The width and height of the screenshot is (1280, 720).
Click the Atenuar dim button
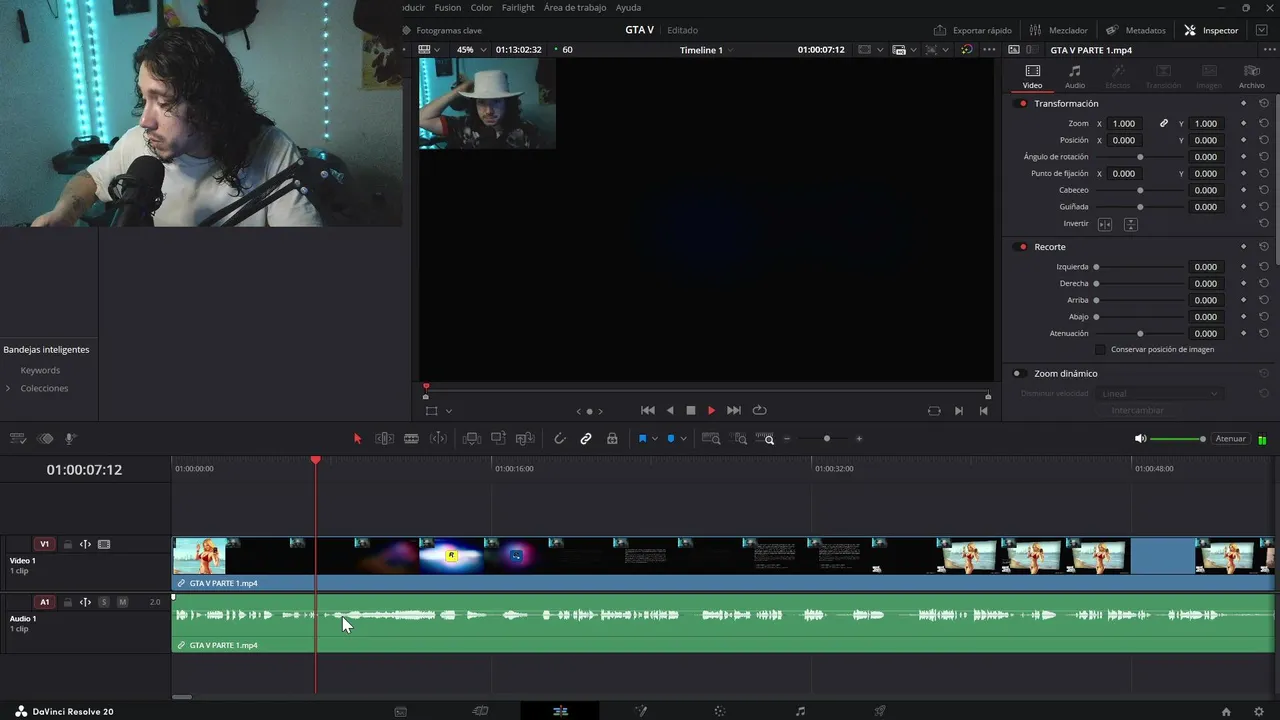tap(1230, 439)
